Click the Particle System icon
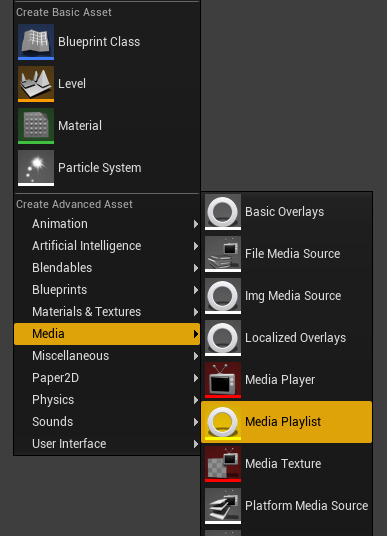The image size is (387, 536). pyautogui.click(x=36, y=168)
